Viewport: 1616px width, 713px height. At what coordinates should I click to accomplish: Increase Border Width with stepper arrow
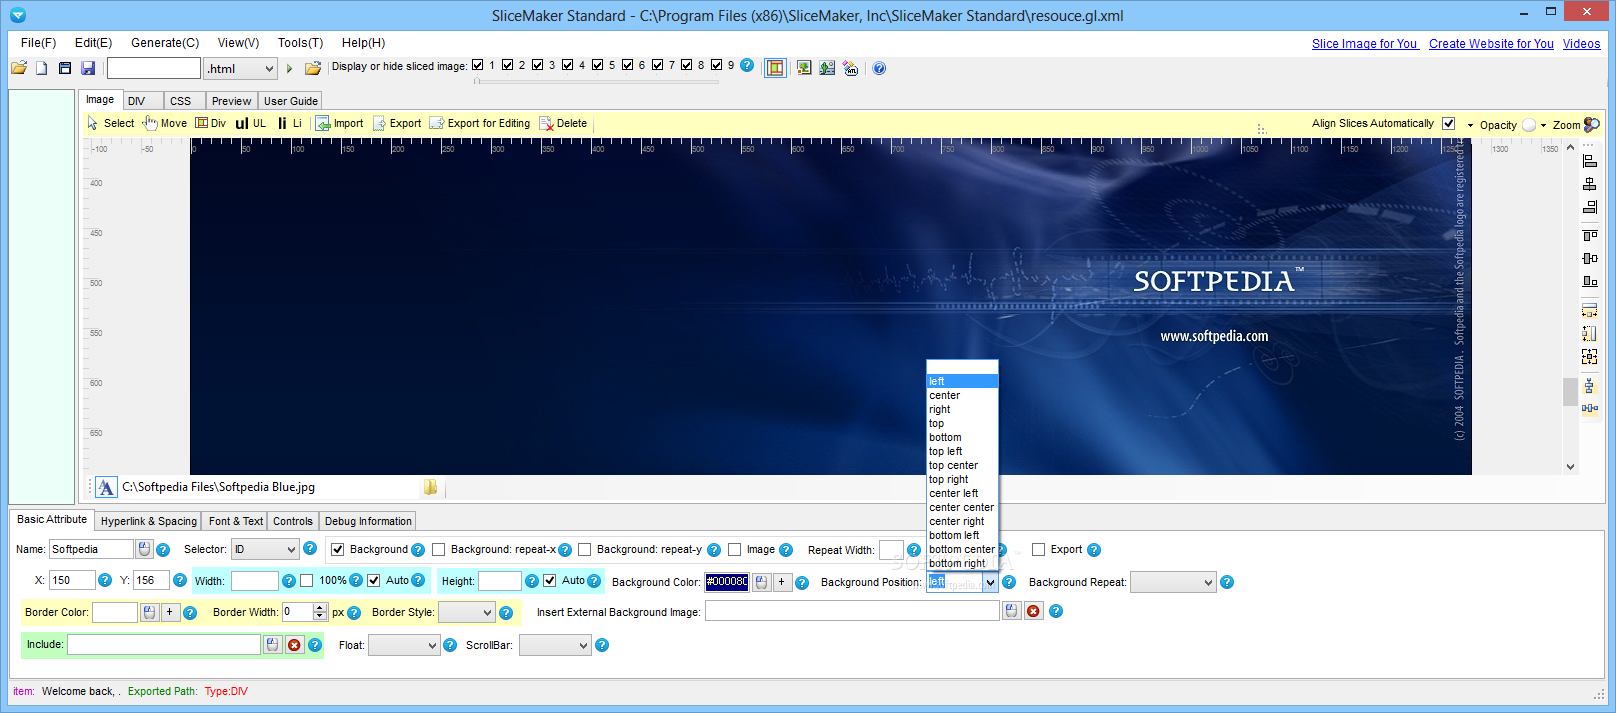click(320, 607)
